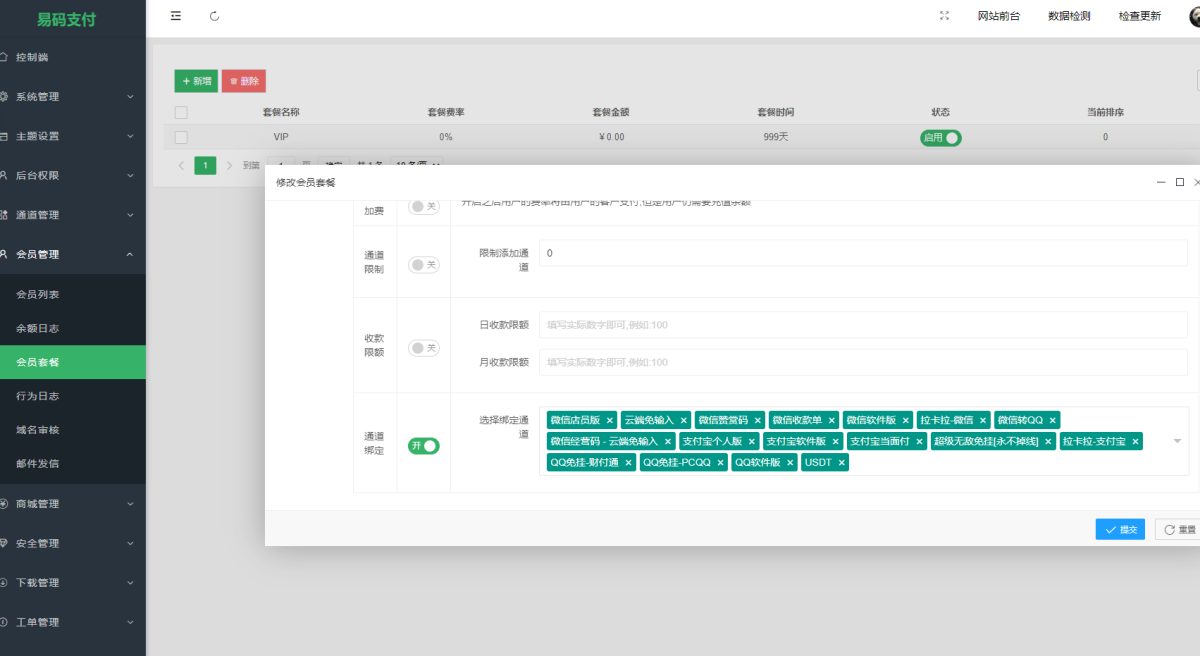Screen dimensions: 1200x656
Task: Click the green 新增 button
Action: tap(196, 81)
